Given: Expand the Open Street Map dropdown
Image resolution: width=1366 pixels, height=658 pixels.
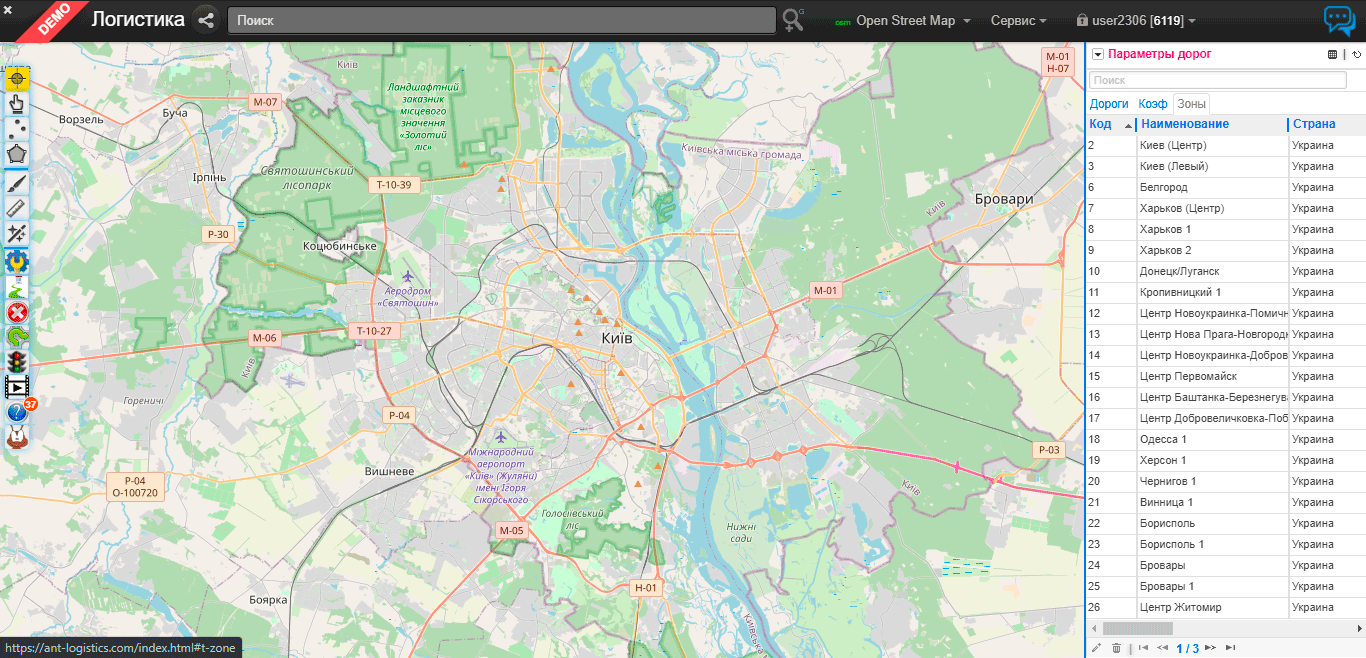Looking at the screenshot, I should pos(905,21).
